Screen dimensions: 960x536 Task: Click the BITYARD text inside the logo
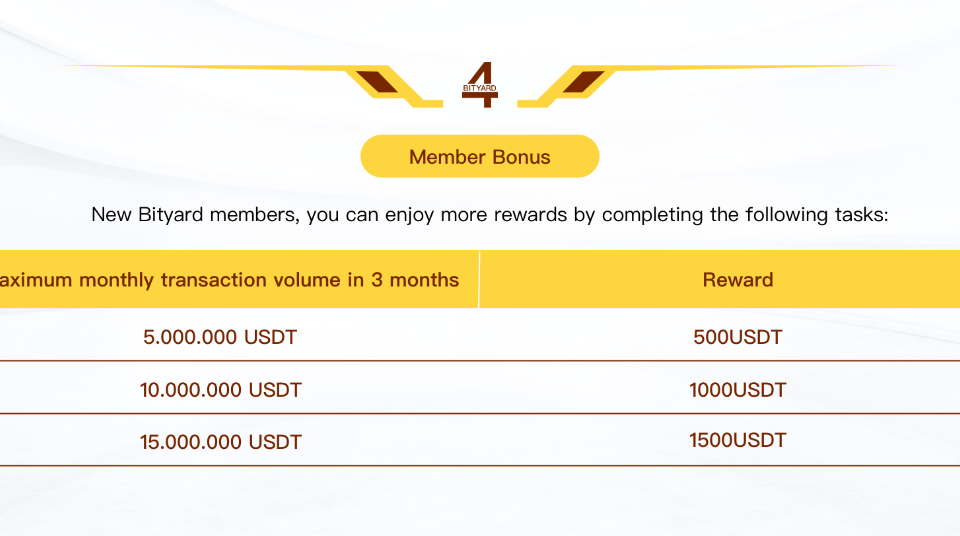[x=480, y=88]
